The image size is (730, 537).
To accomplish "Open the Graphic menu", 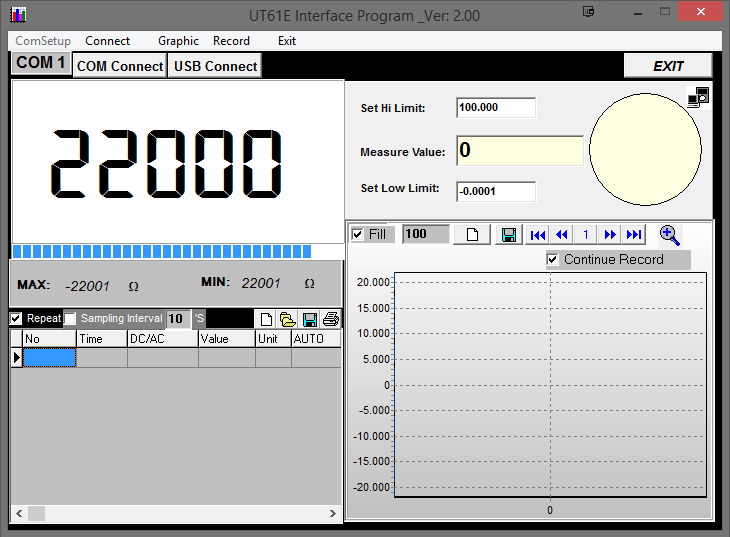I will pyautogui.click(x=178, y=41).
